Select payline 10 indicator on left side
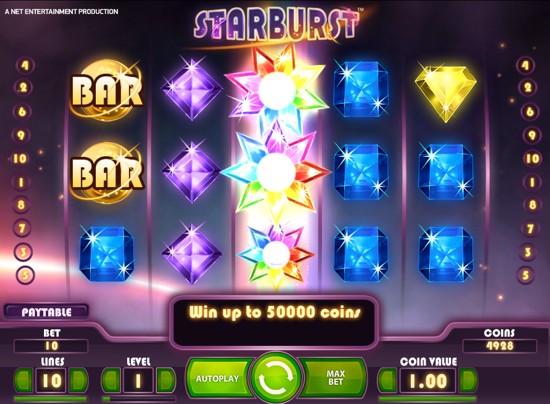The width and height of the screenshot is (550, 404). click(x=20, y=159)
